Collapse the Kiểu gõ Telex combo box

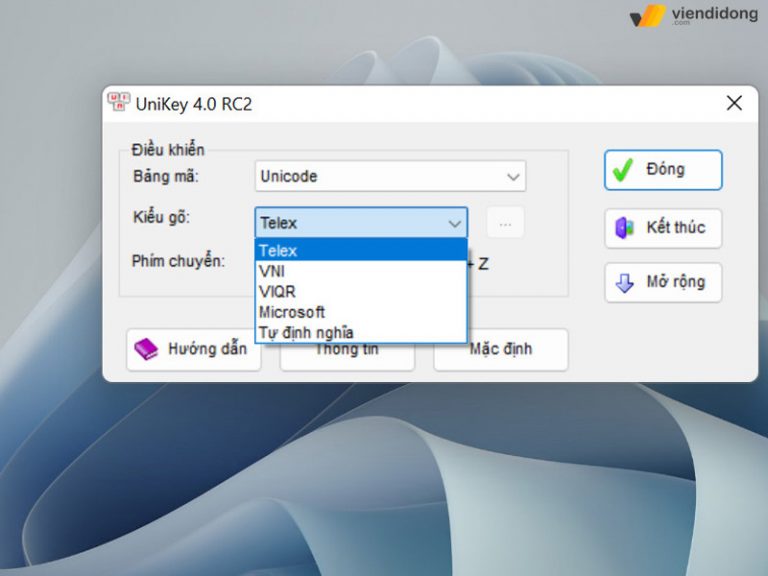pos(361,223)
